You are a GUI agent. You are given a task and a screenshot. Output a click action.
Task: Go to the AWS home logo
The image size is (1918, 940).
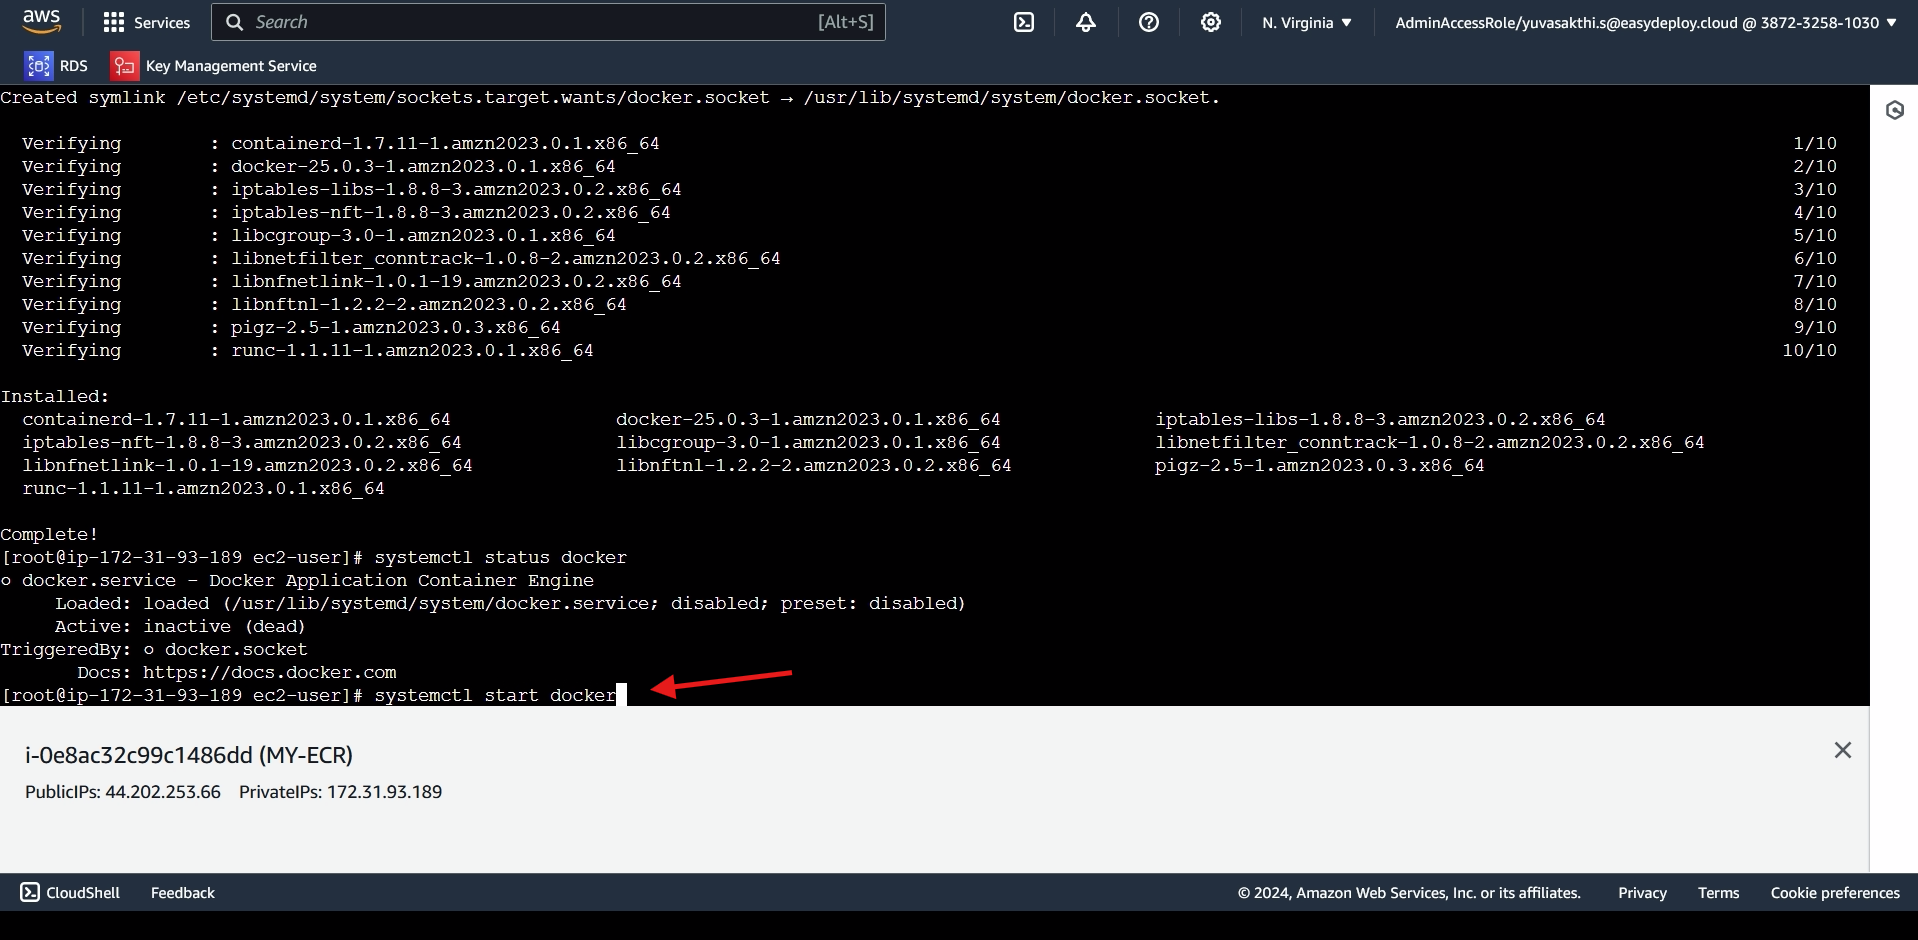(42, 22)
